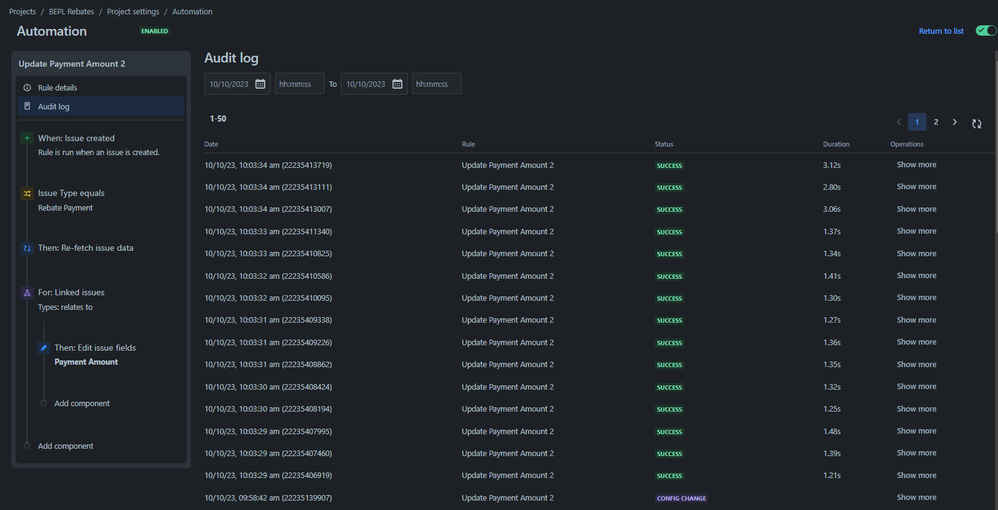Screen dimensions: 998x510
Task: Open the start date calendar picker icon
Action: [x=260, y=84]
